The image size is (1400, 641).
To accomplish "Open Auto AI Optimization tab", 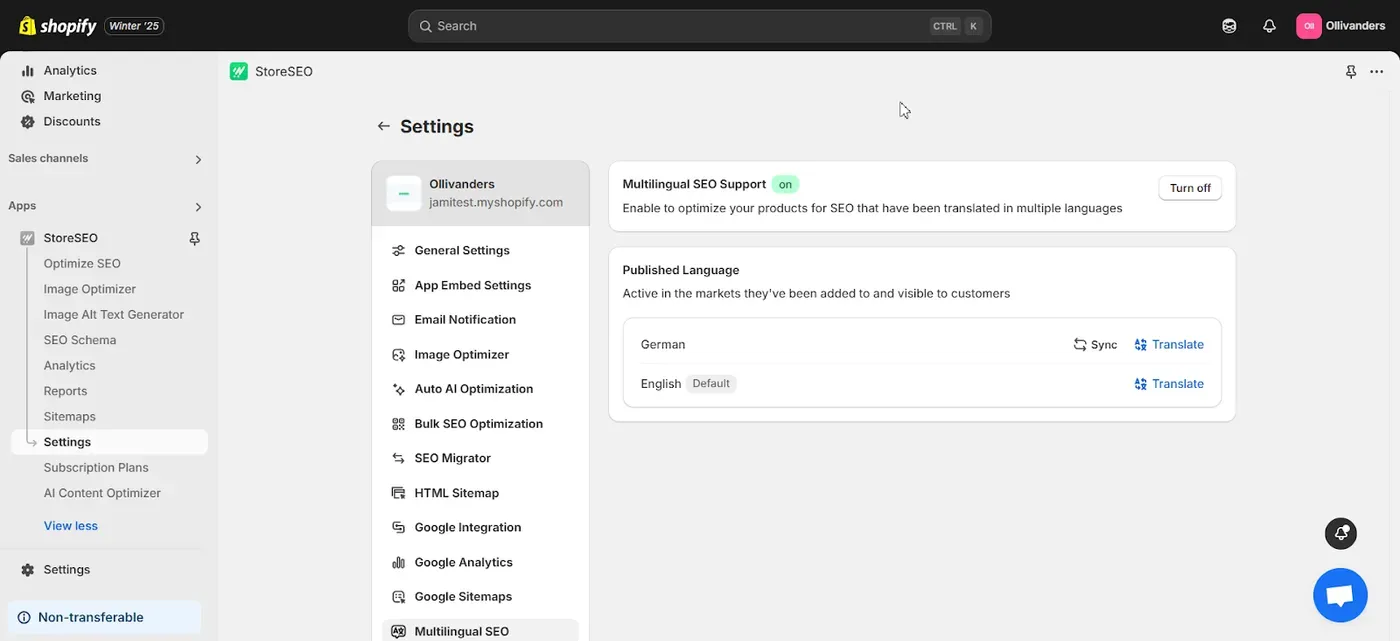I will click(x=480, y=389).
